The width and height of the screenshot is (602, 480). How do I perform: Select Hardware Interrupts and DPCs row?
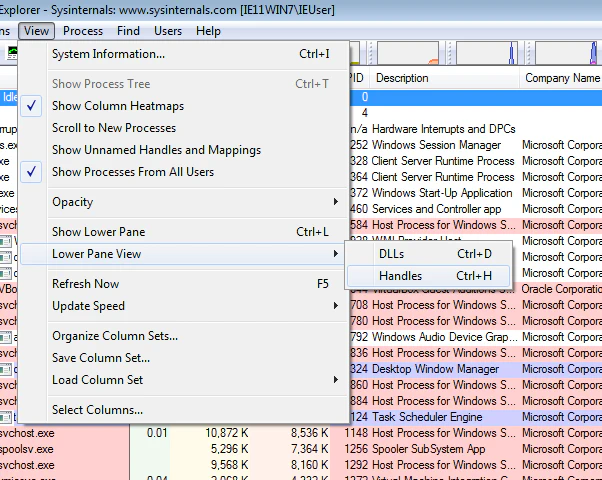point(476,129)
